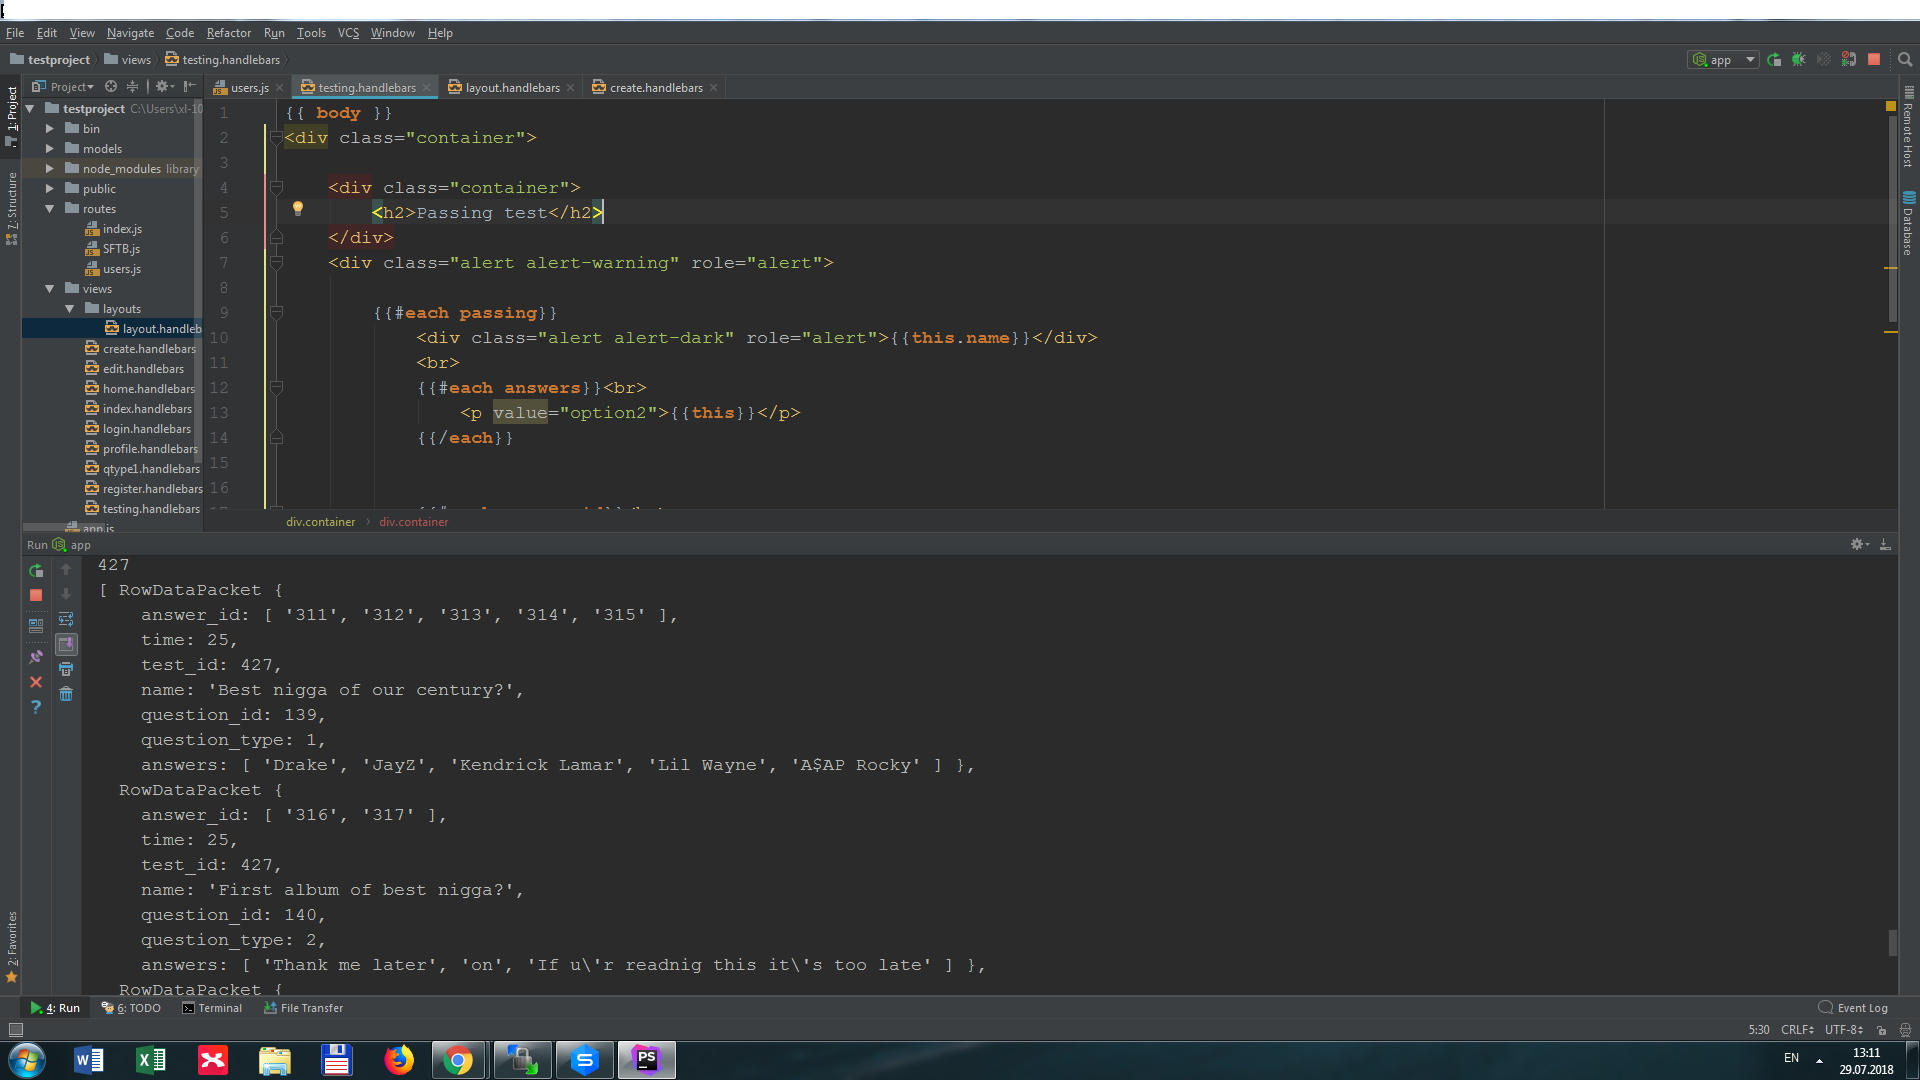This screenshot has height=1080, width=1920.
Task: Collapse the views folder
Action: (x=50, y=289)
